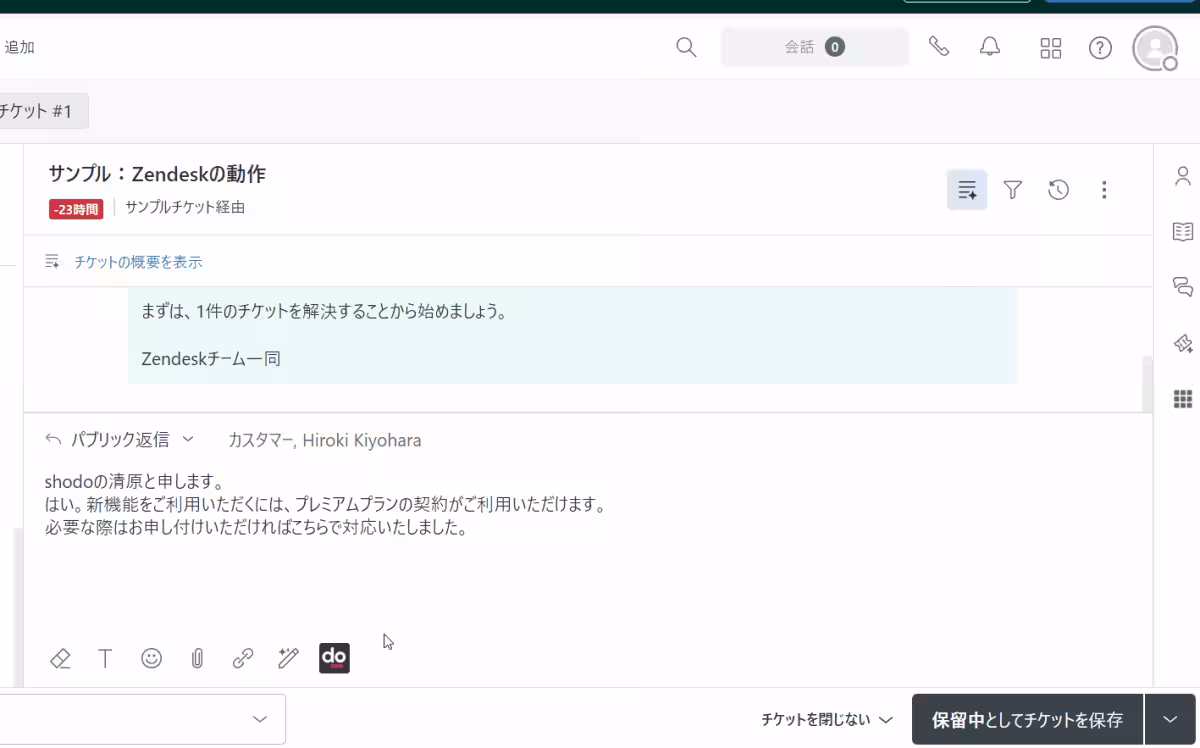Screen dimensions: 1200x748
Task: Filter the conversation with the funnel icon
Action: coord(1012,189)
